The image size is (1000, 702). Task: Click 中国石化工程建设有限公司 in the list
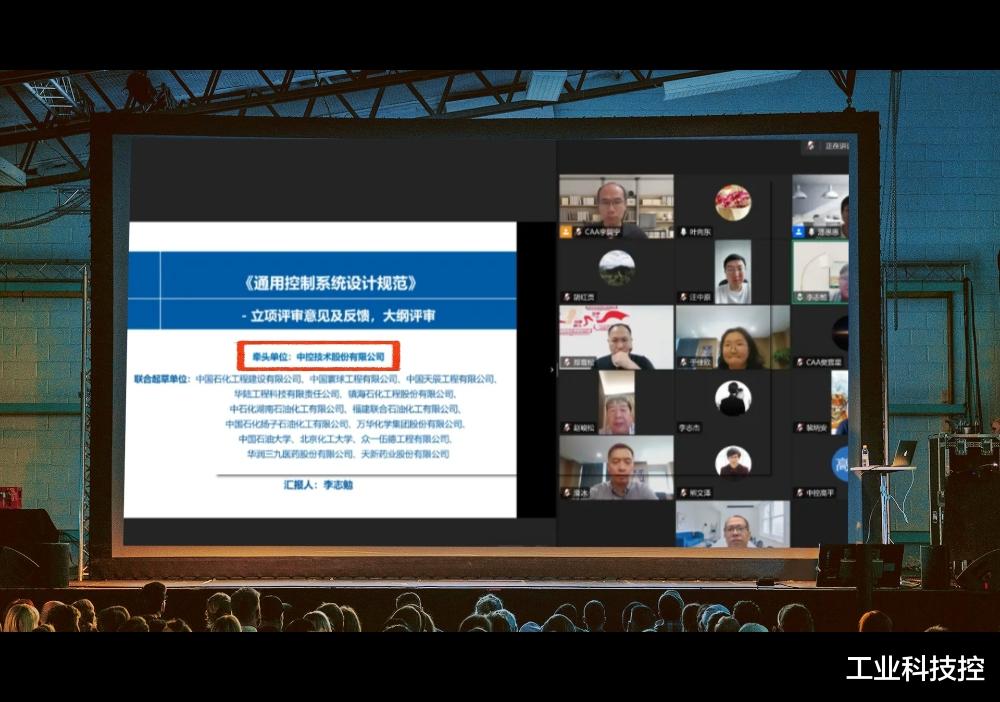pos(249,379)
